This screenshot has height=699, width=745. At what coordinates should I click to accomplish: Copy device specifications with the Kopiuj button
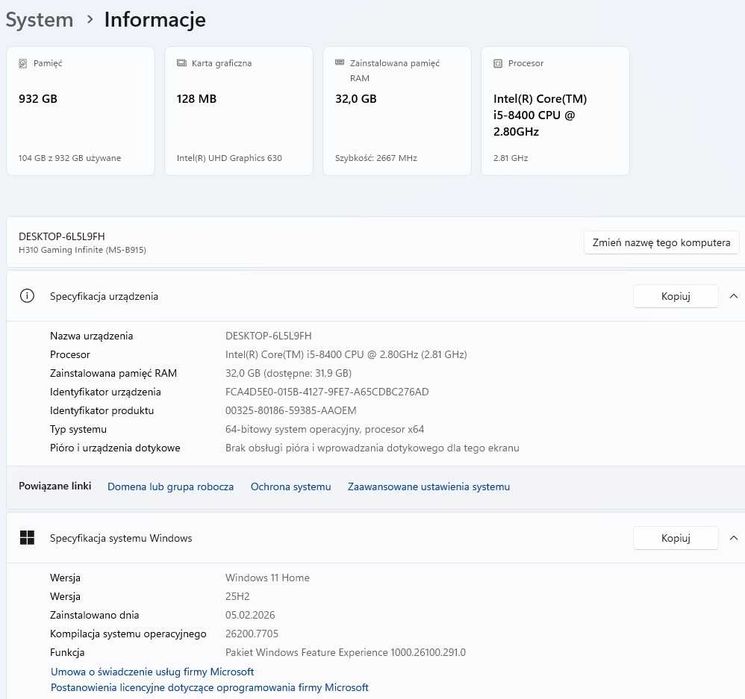pyautogui.click(x=676, y=296)
